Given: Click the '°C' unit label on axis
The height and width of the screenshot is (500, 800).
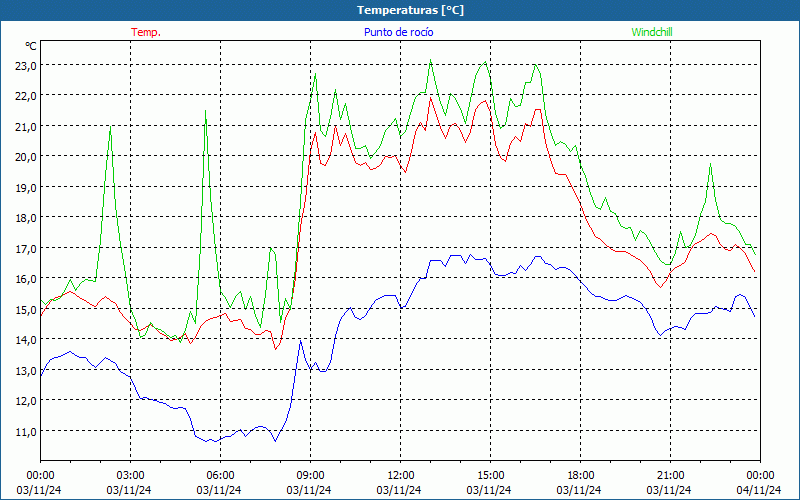Looking at the screenshot, I should click(x=31, y=46).
